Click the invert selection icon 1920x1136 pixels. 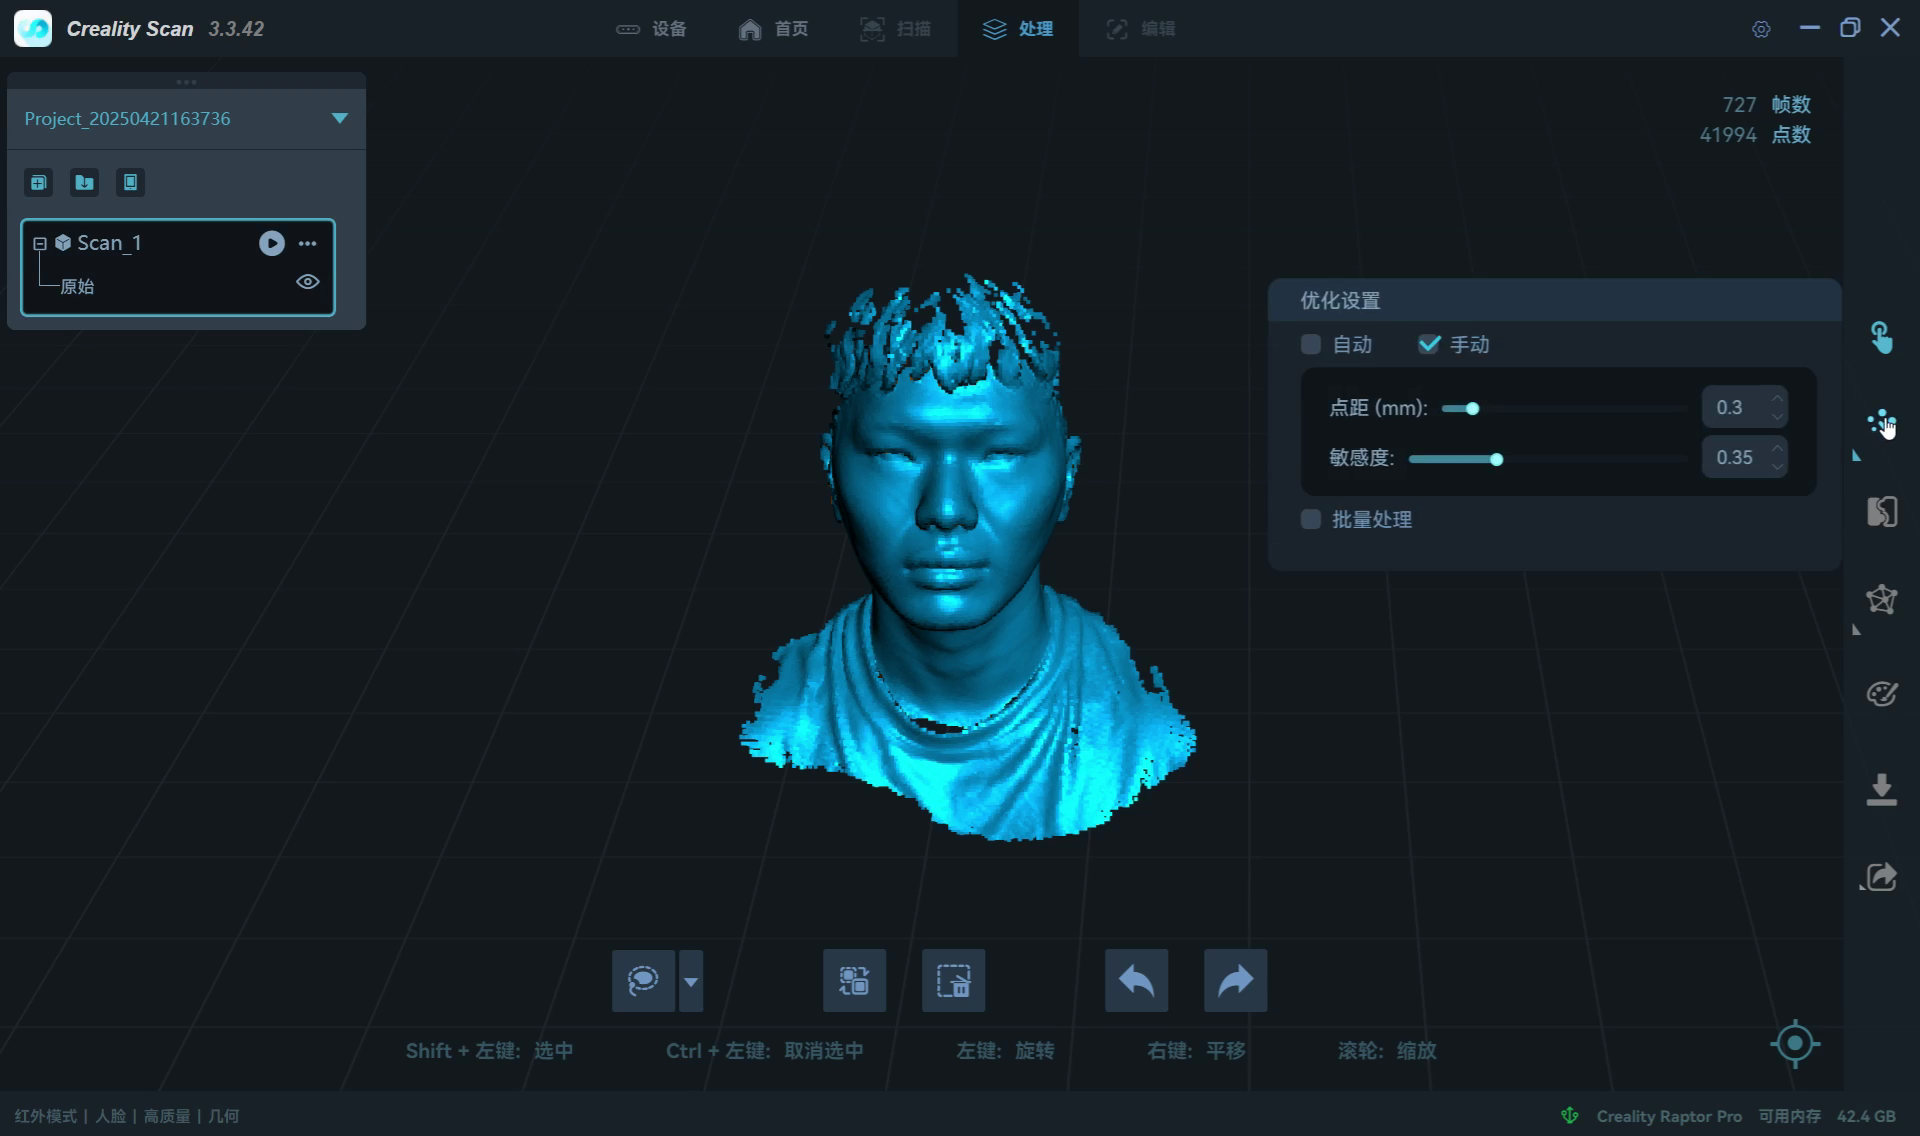click(x=854, y=981)
